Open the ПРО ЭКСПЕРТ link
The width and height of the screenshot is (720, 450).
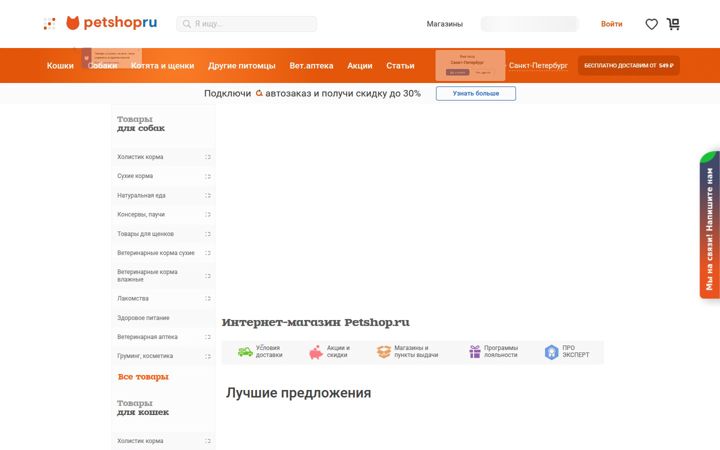[x=576, y=351]
